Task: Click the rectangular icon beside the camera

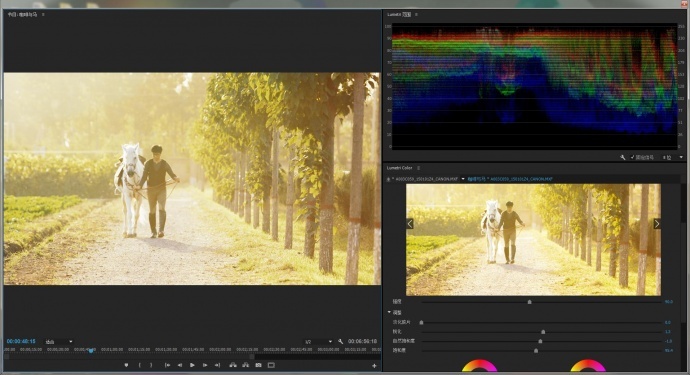Action: click(271, 365)
